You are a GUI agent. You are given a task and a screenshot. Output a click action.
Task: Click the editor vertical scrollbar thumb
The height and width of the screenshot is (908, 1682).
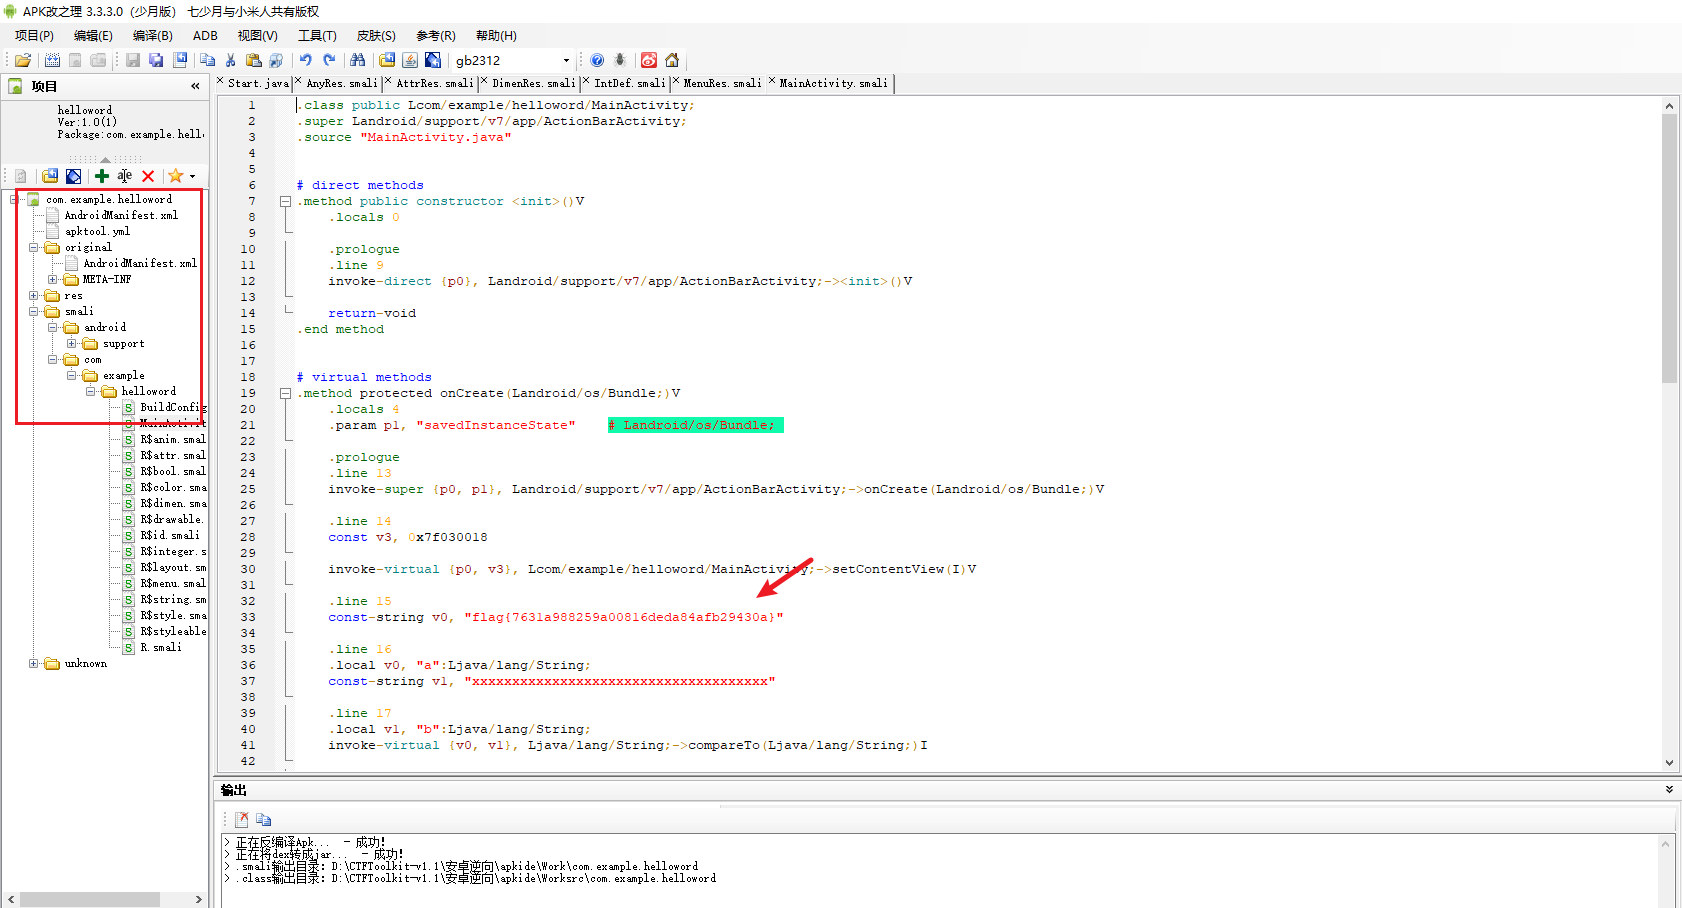coord(1669,248)
